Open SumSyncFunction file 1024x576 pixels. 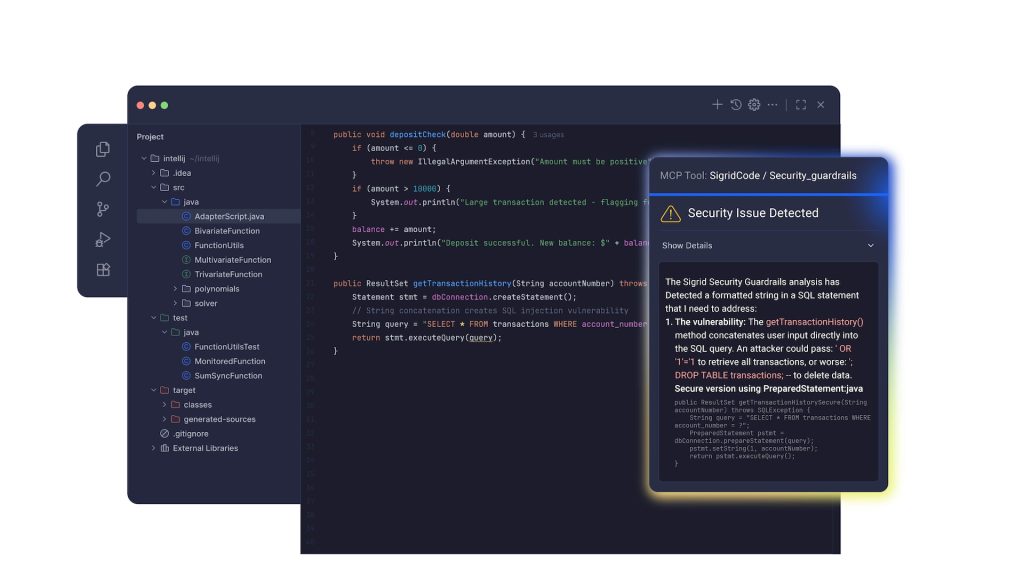coord(228,376)
